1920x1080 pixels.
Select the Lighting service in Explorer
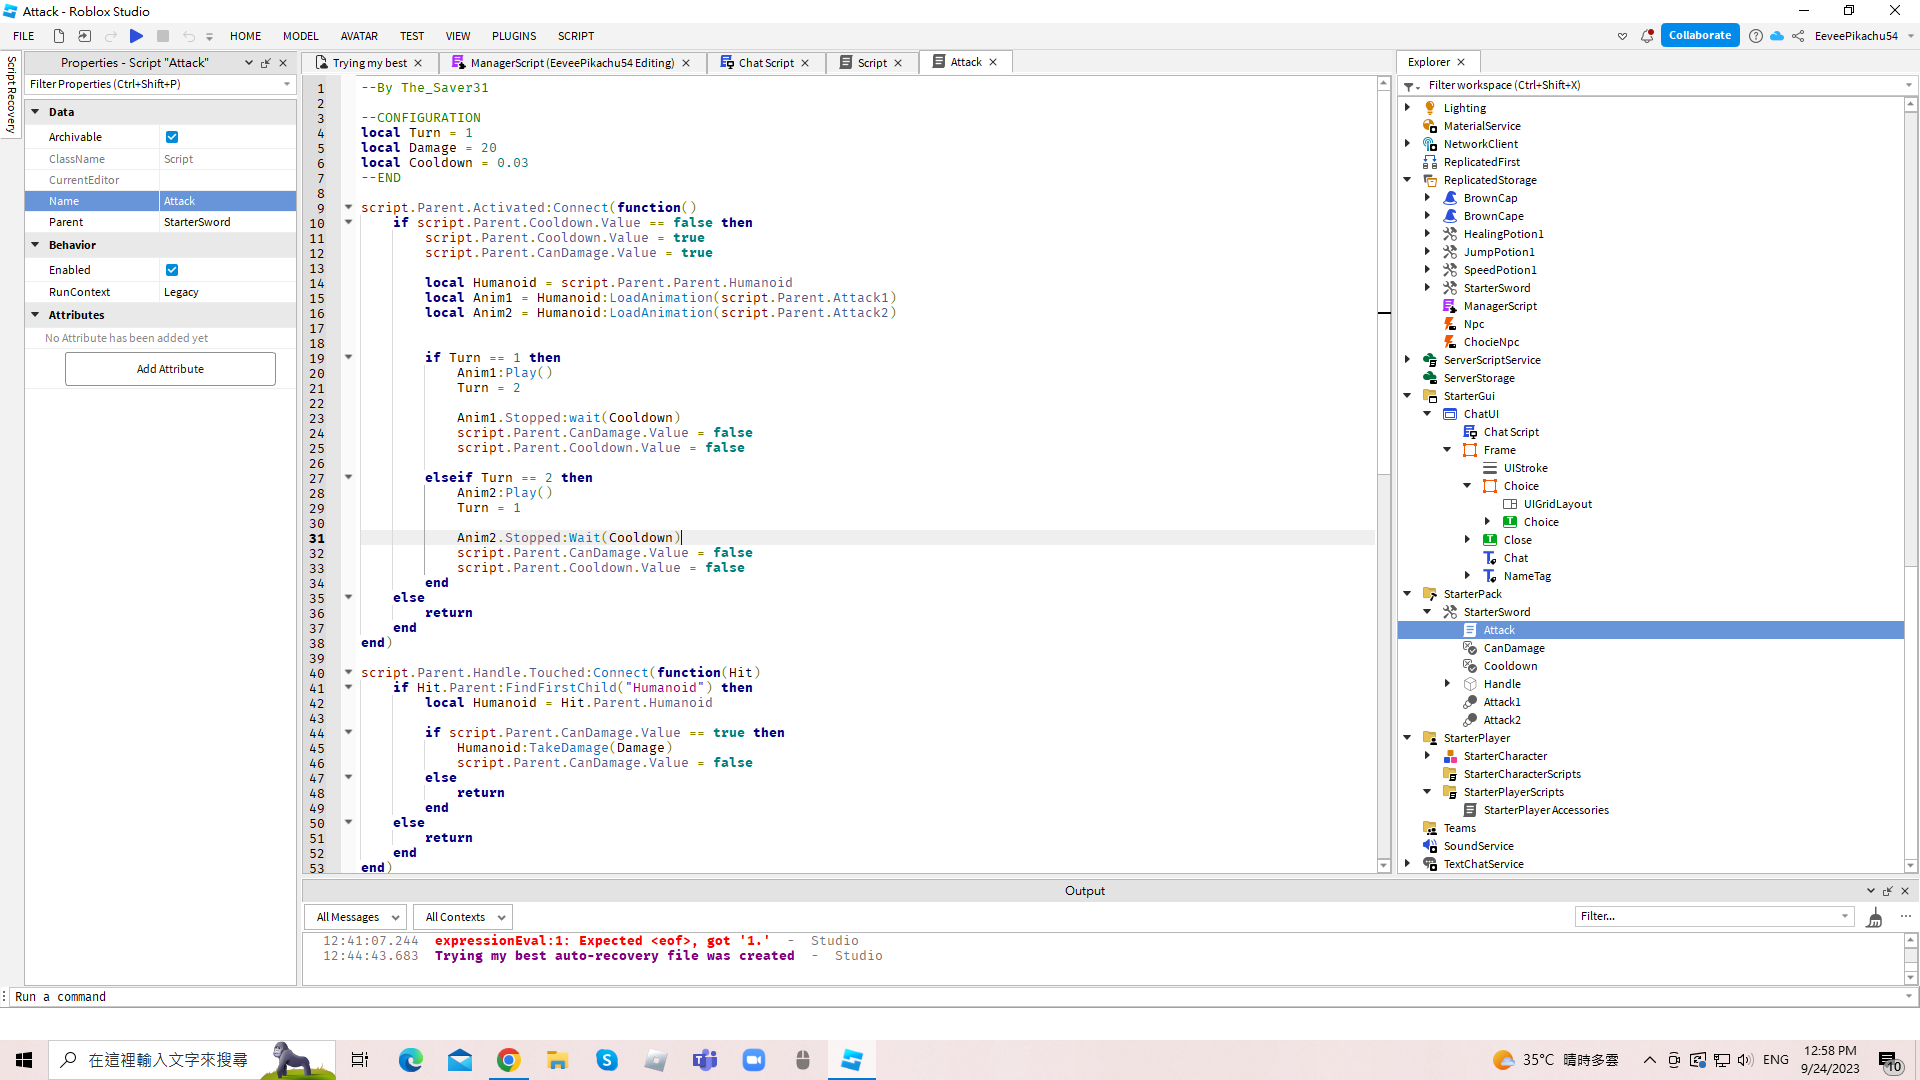click(x=1464, y=108)
